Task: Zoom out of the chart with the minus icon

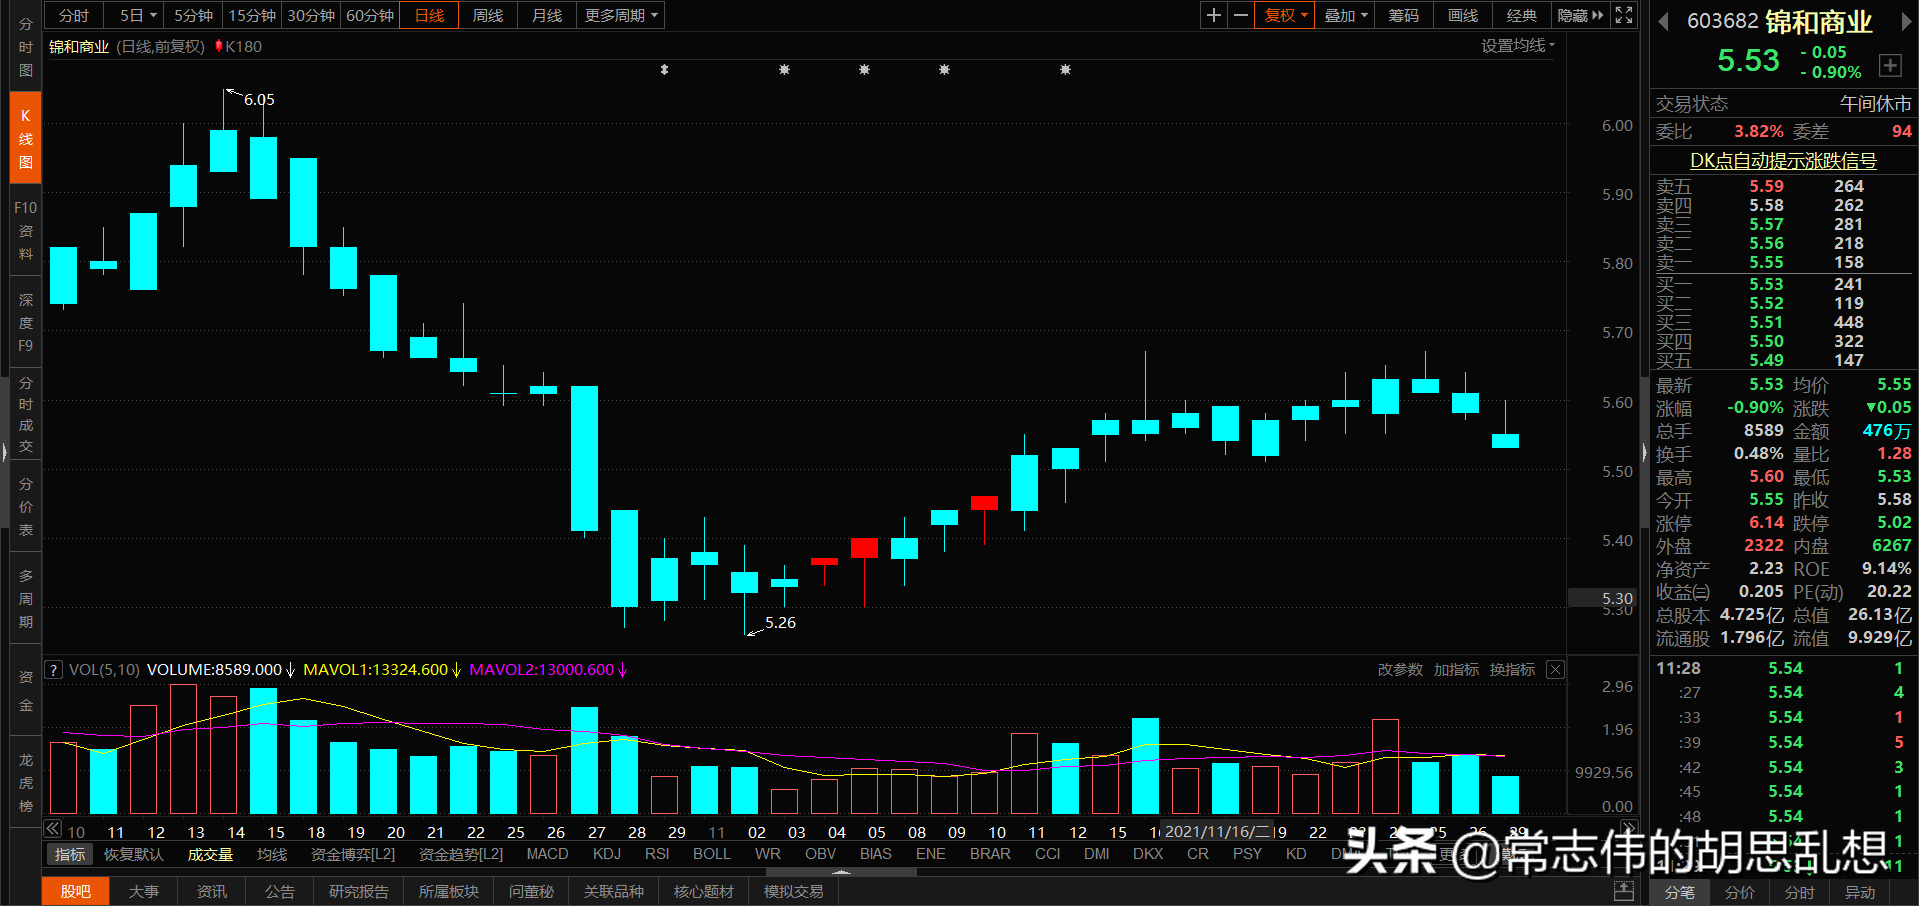Action: [x=1240, y=15]
